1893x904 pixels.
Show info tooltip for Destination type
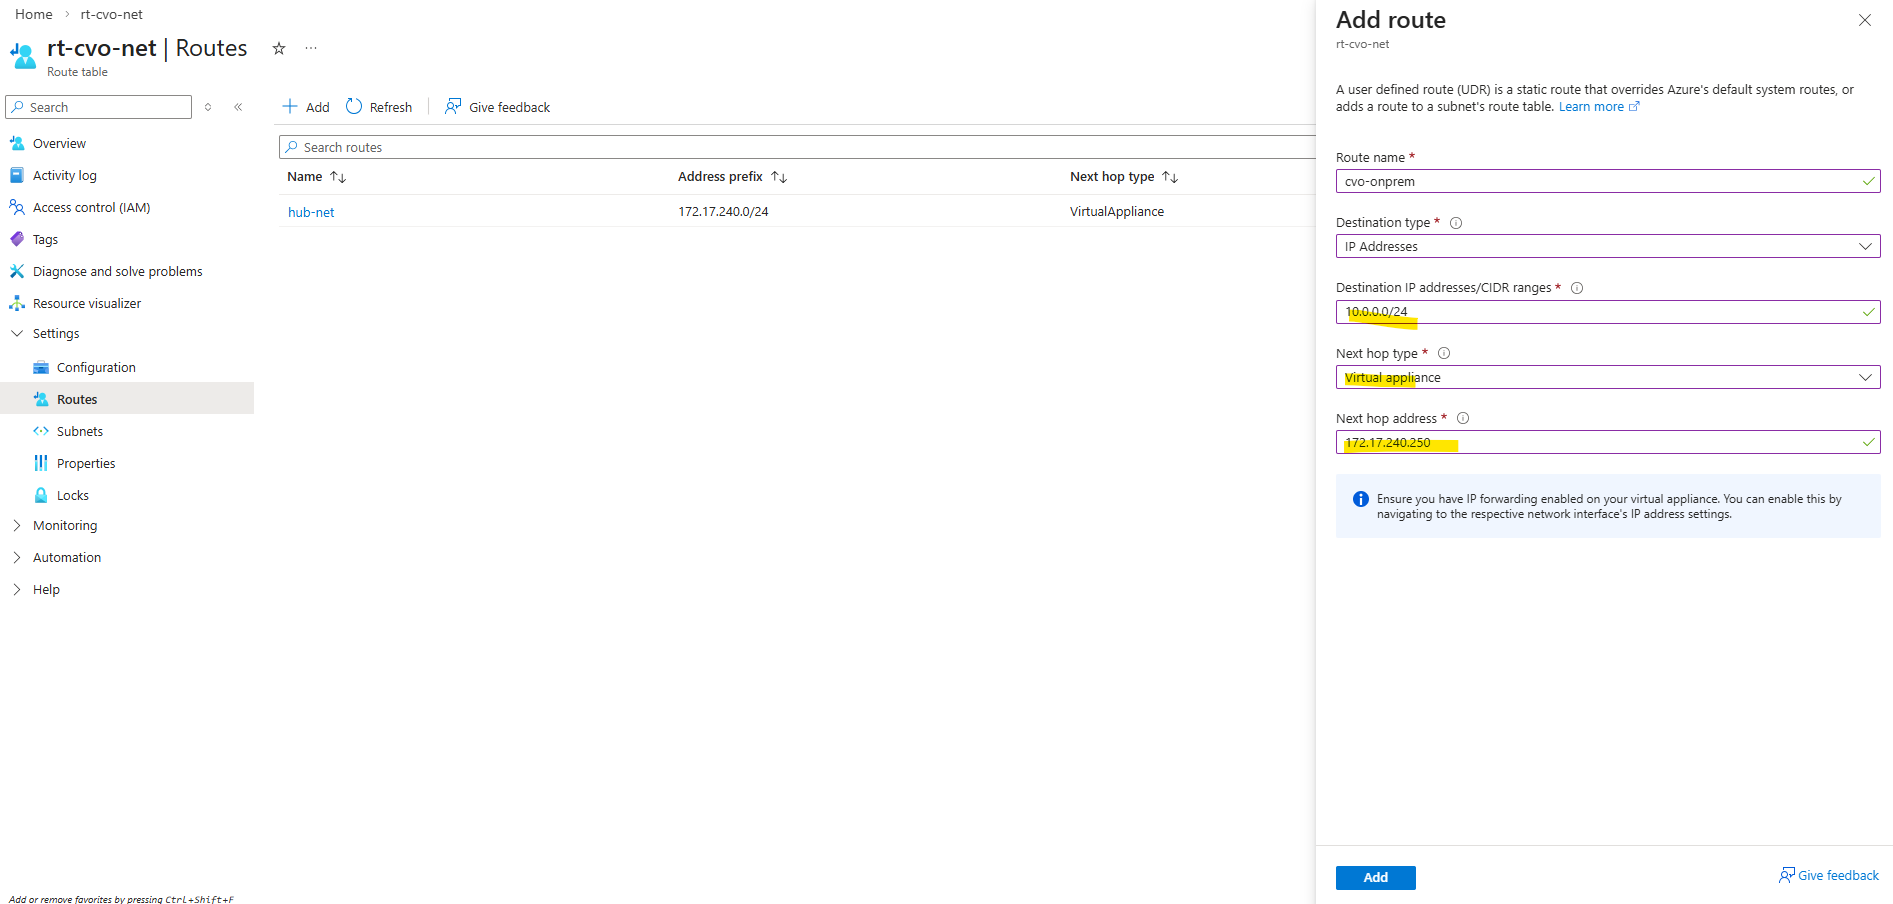(x=1456, y=223)
